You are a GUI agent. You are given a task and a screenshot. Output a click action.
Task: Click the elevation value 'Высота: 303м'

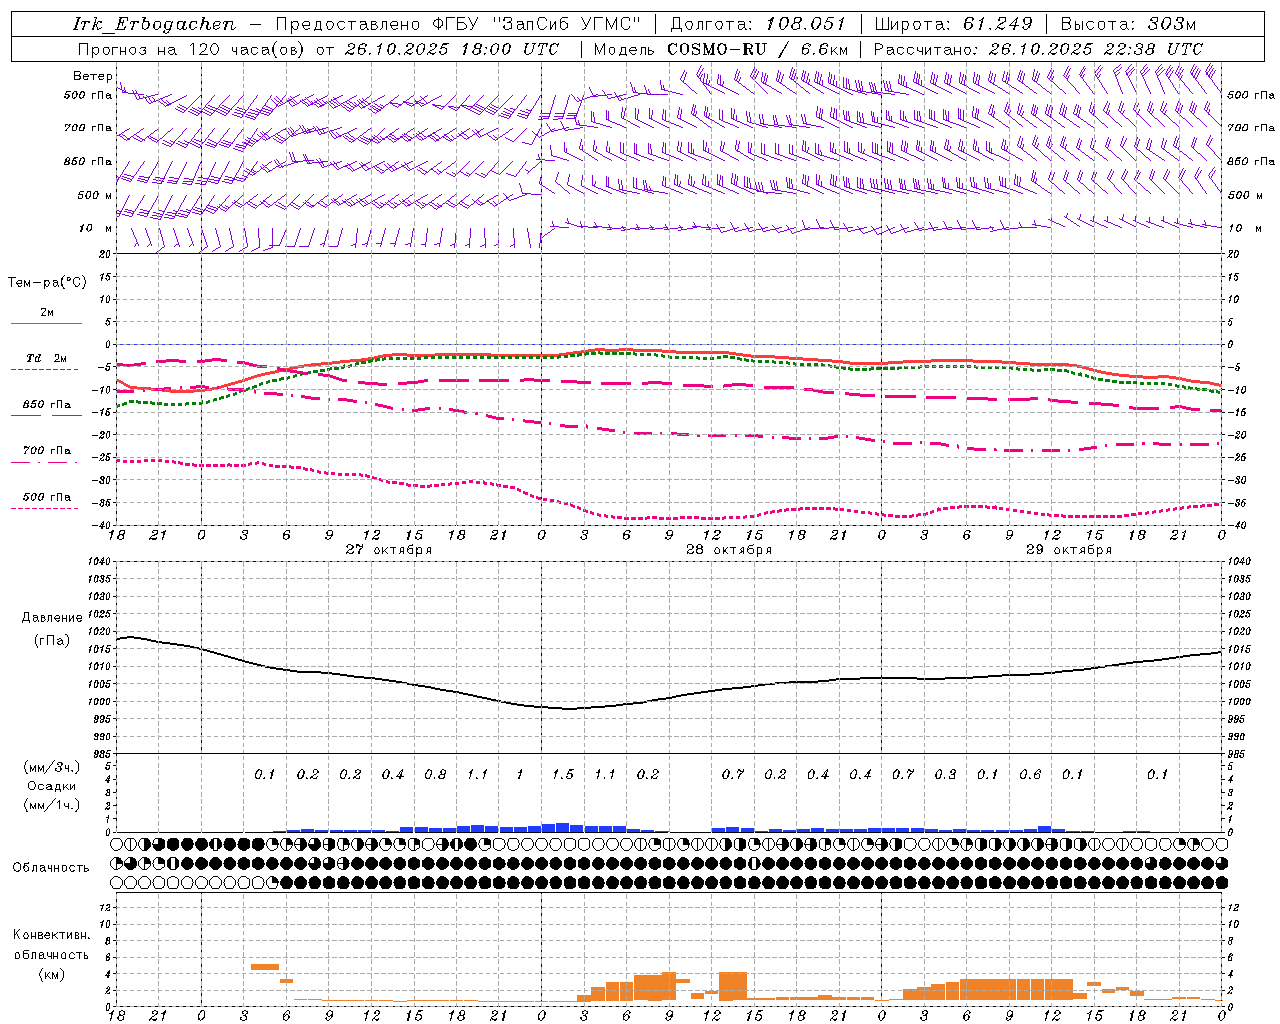pos(1128,24)
